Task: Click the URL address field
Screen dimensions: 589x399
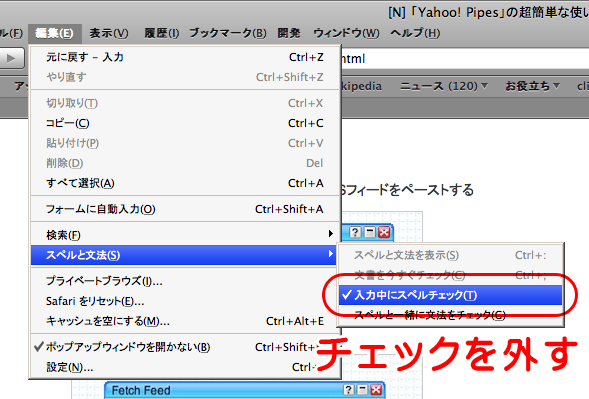Action: coord(465,59)
